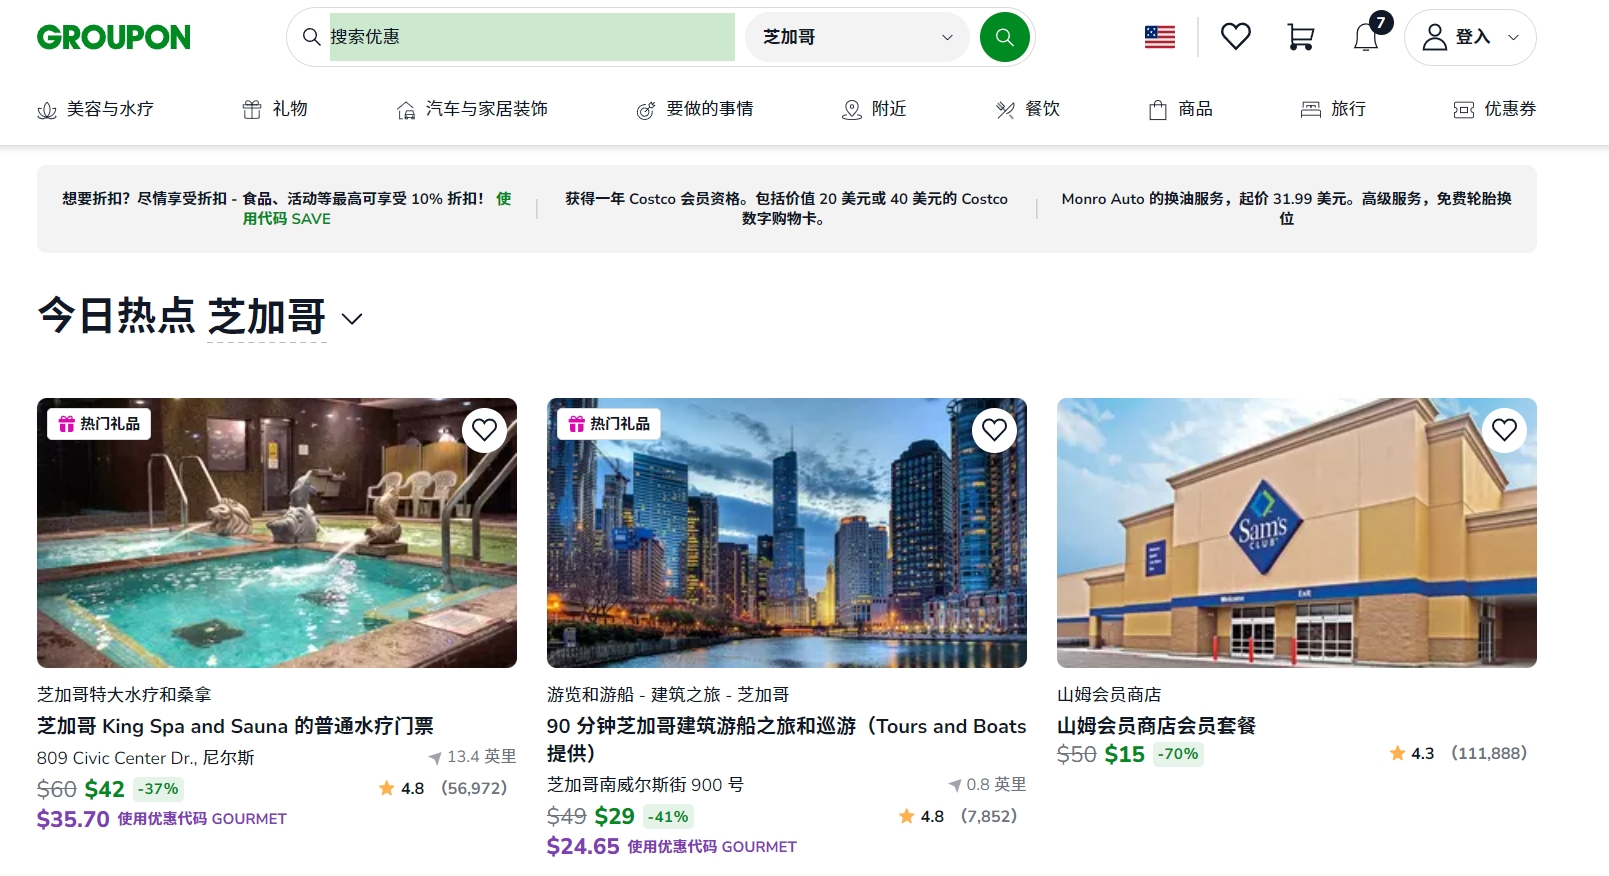Viewport: 1609px width, 876px height.
Task: Click the fork and knife icon beside 餐饮
Action: [1005, 110]
